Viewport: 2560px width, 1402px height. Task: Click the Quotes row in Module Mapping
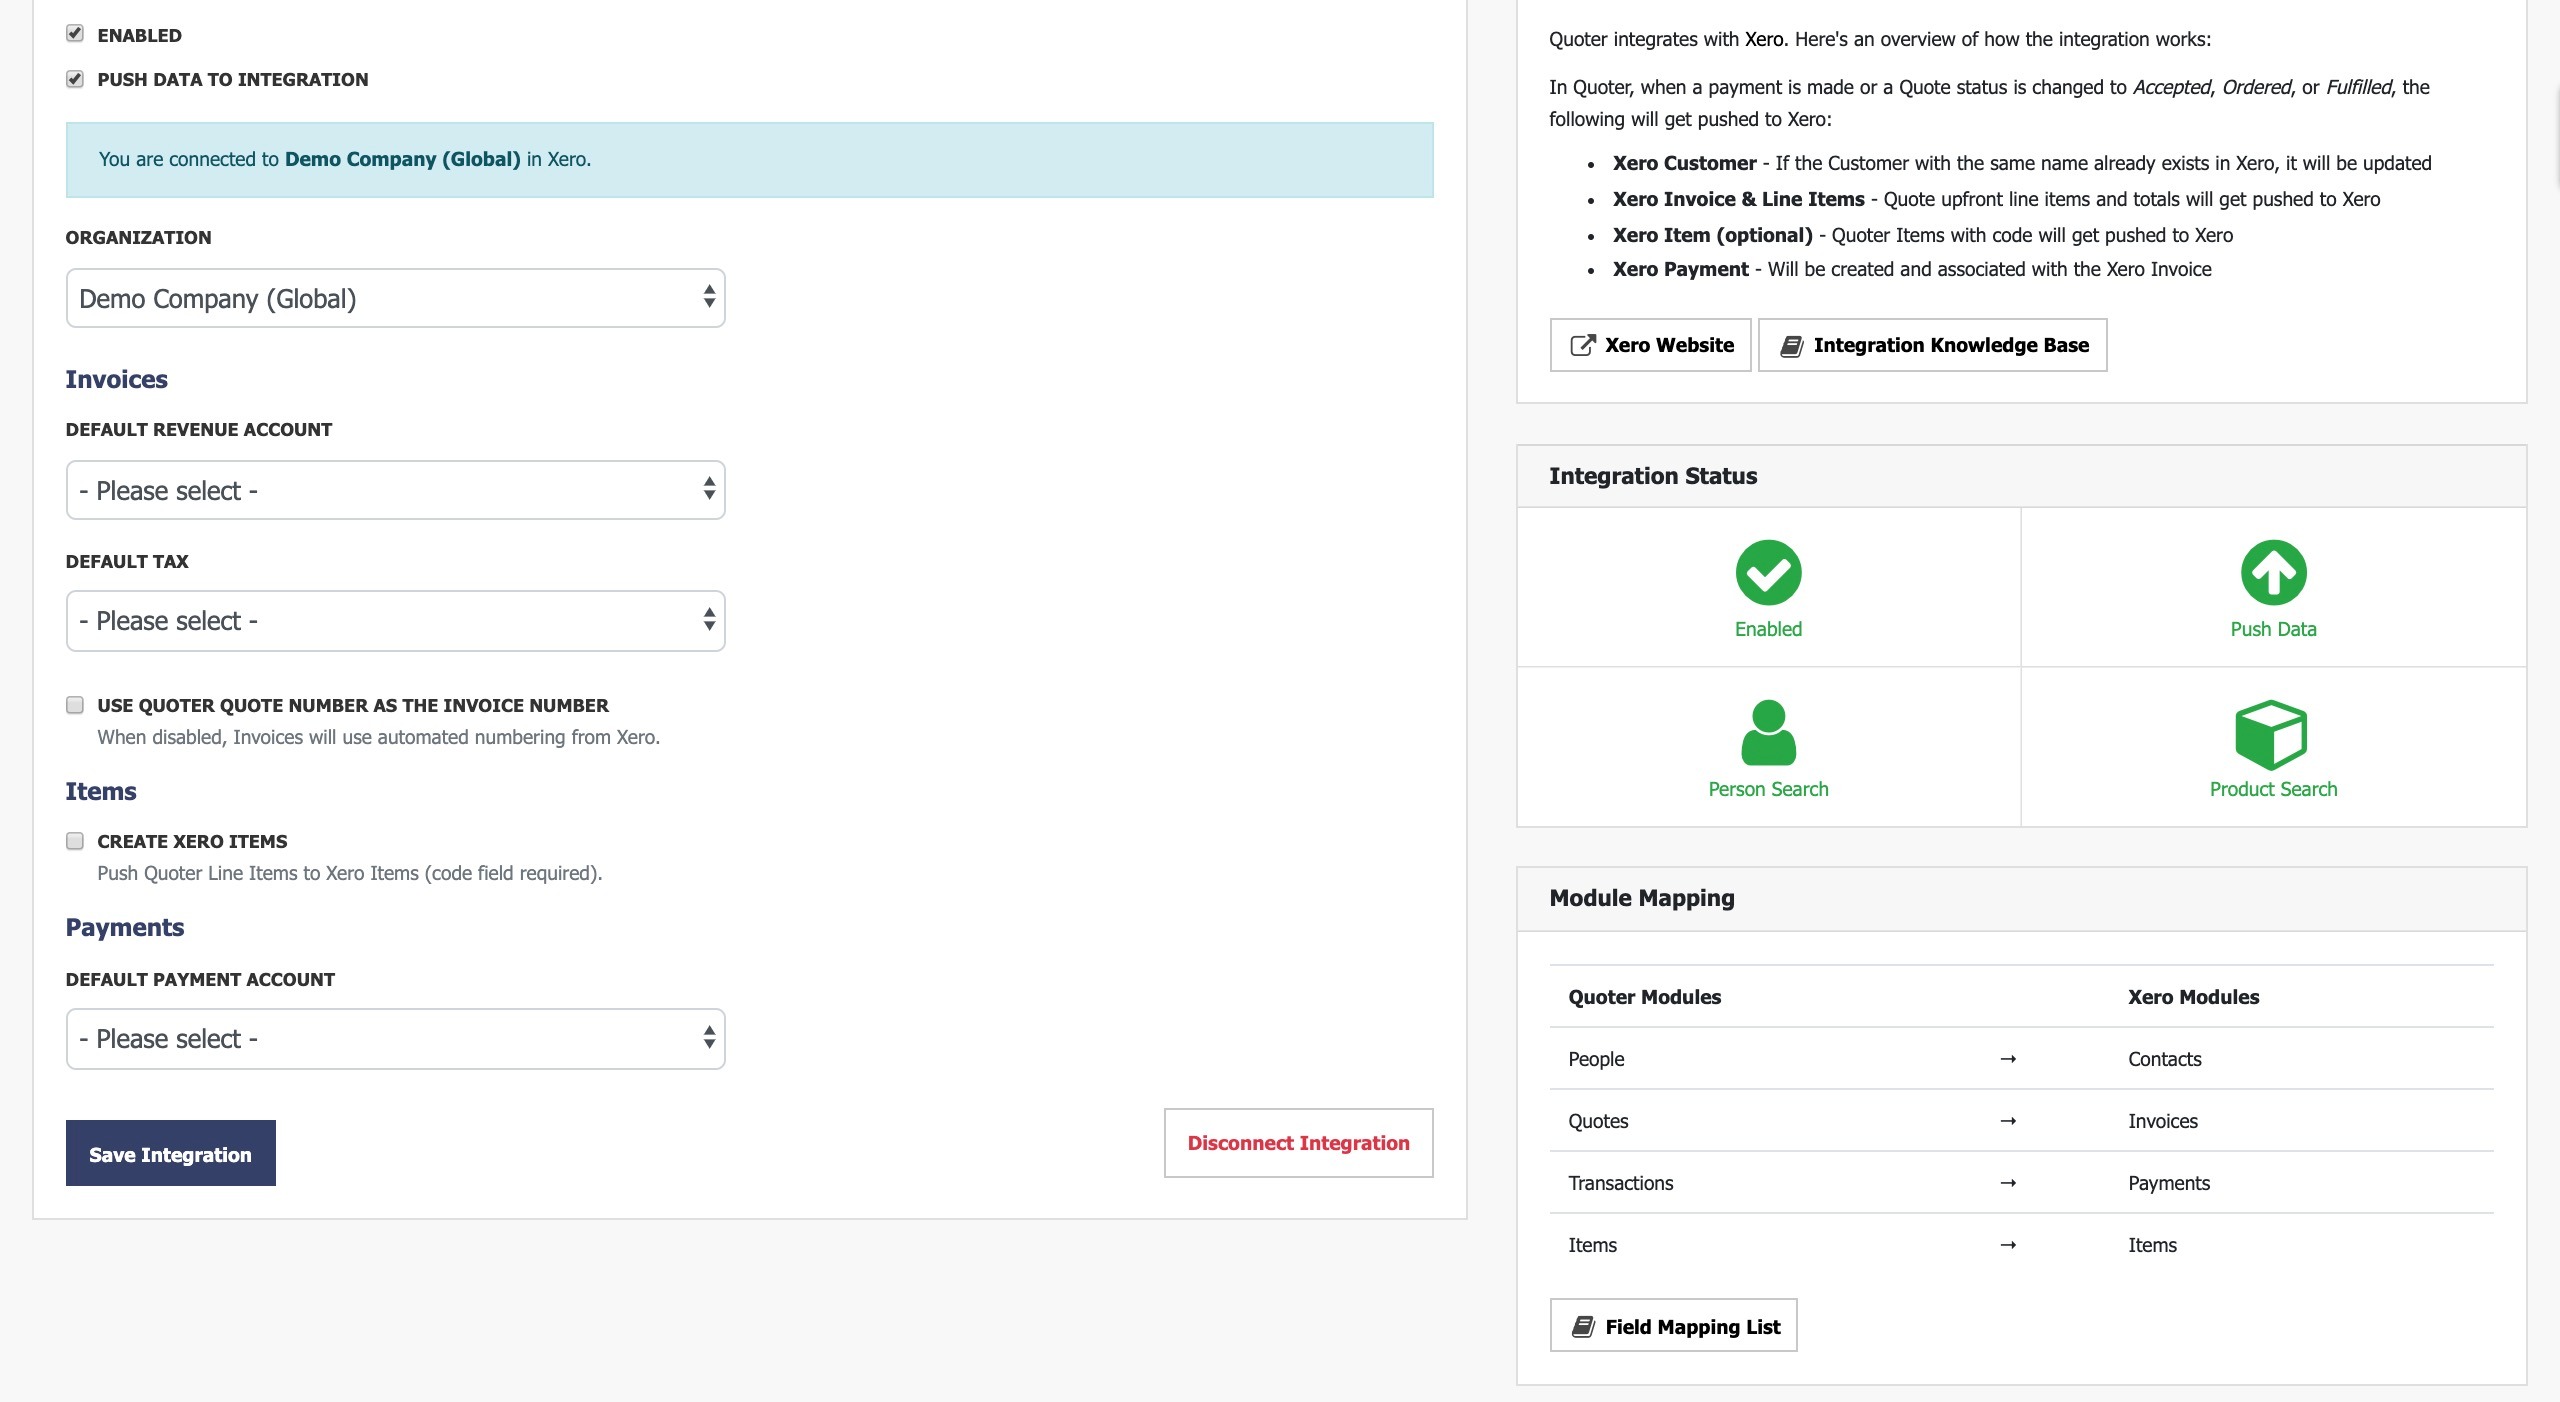2021,1121
